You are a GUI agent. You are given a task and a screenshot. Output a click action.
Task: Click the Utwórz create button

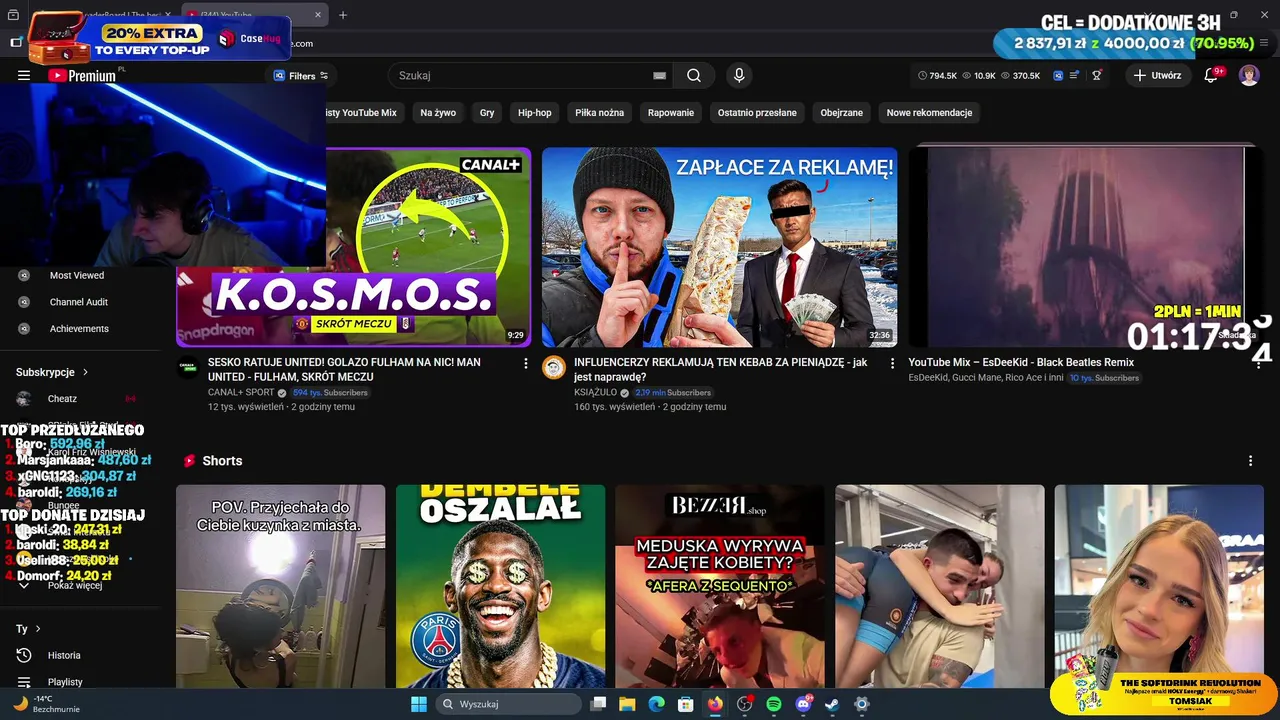(1158, 75)
